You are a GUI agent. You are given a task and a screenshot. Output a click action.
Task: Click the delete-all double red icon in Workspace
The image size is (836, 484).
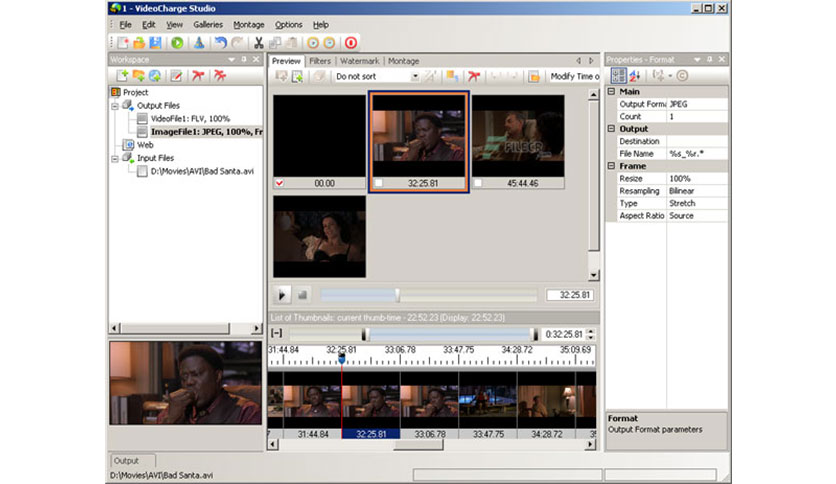[x=220, y=76]
